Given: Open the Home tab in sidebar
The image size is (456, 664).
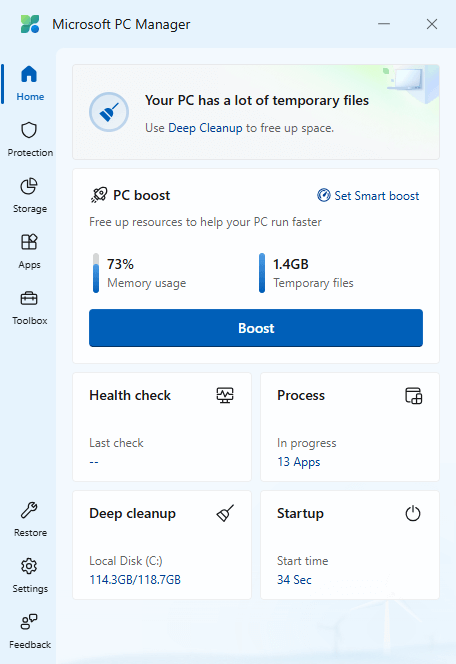Looking at the screenshot, I should (30, 84).
